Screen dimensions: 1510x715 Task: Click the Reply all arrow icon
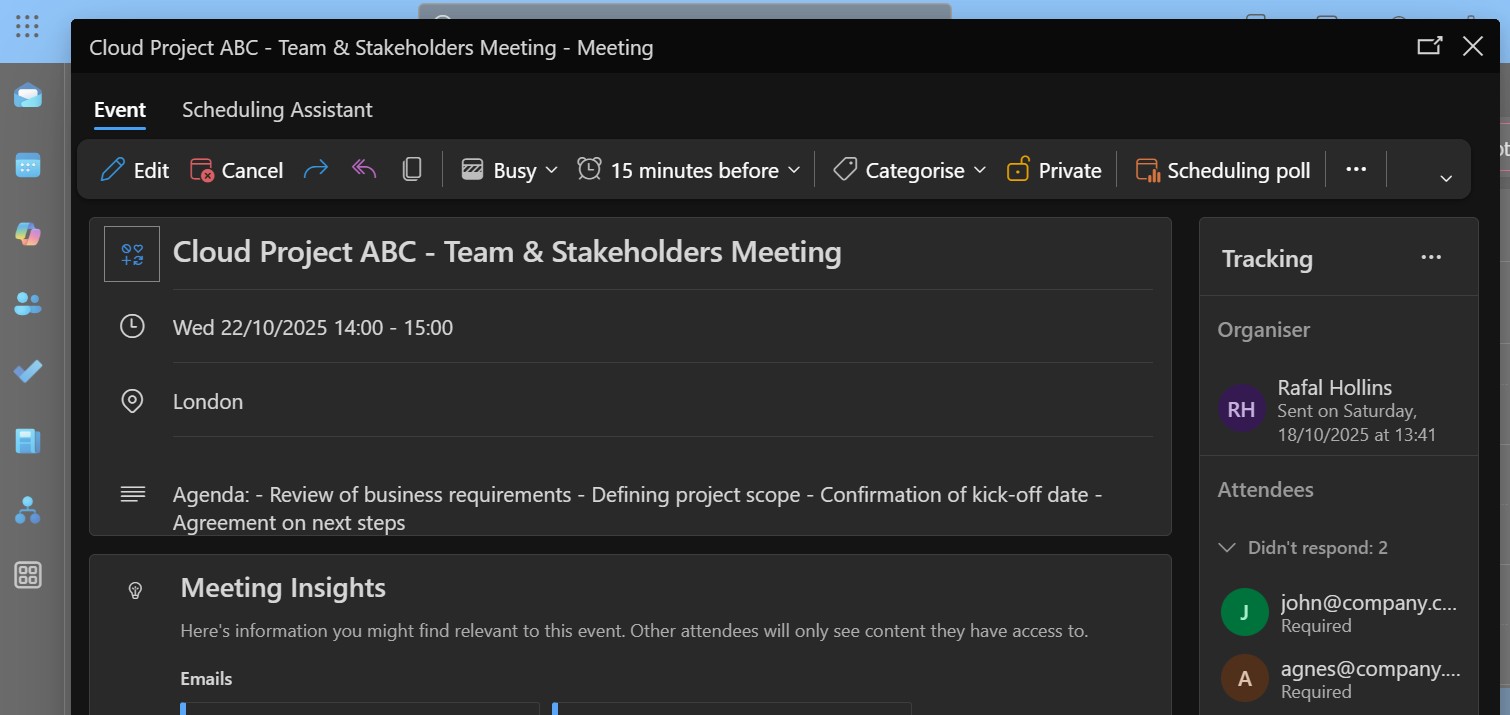point(364,170)
